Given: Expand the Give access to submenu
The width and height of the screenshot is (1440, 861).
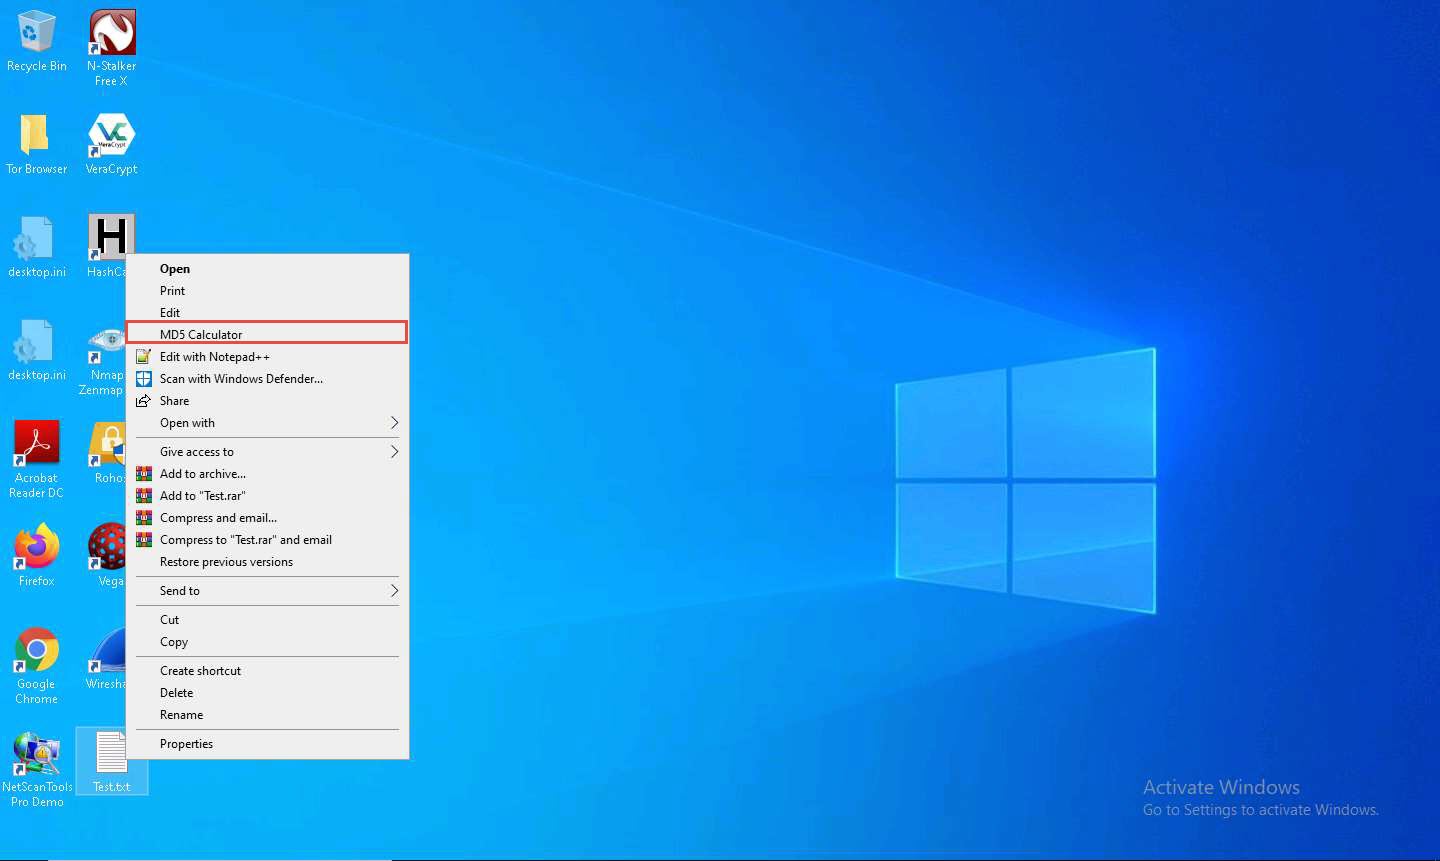Looking at the screenshot, I should 394,452.
